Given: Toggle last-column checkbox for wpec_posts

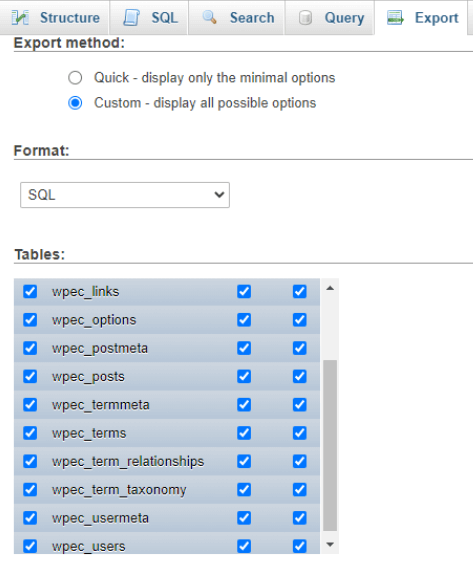Looking at the screenshot, I should pyautogui.click(x=299, y=376).
